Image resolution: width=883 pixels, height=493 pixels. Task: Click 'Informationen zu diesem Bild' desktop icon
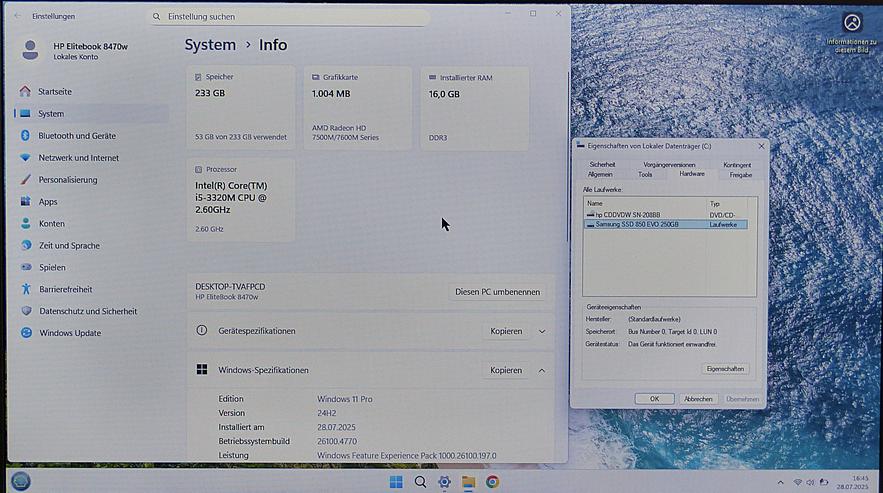coord(851,33)
